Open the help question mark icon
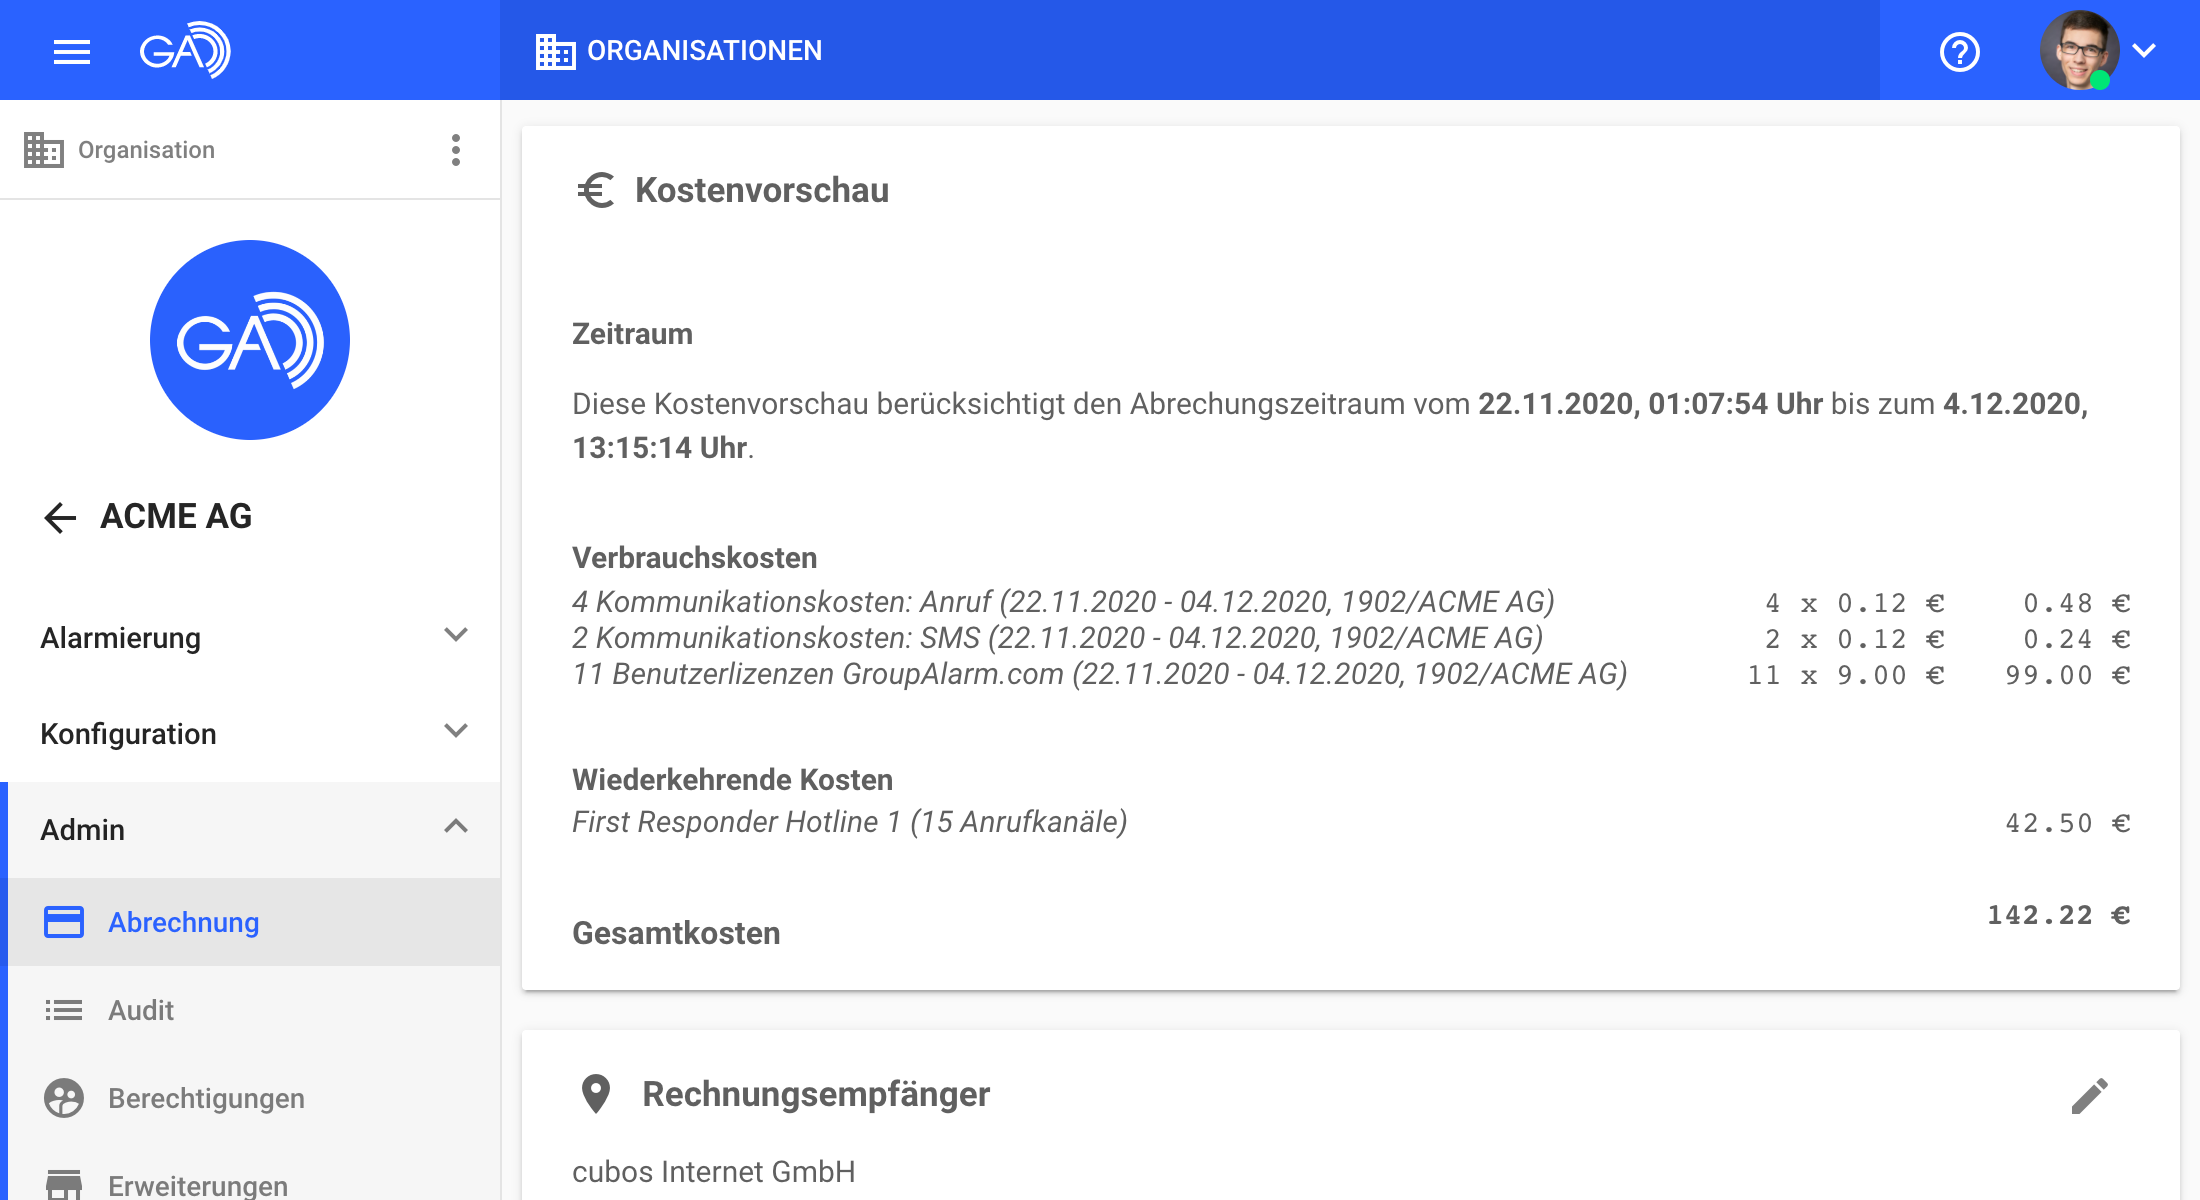Screen dimensions: 2200x1200 (x=1959, y=51)
